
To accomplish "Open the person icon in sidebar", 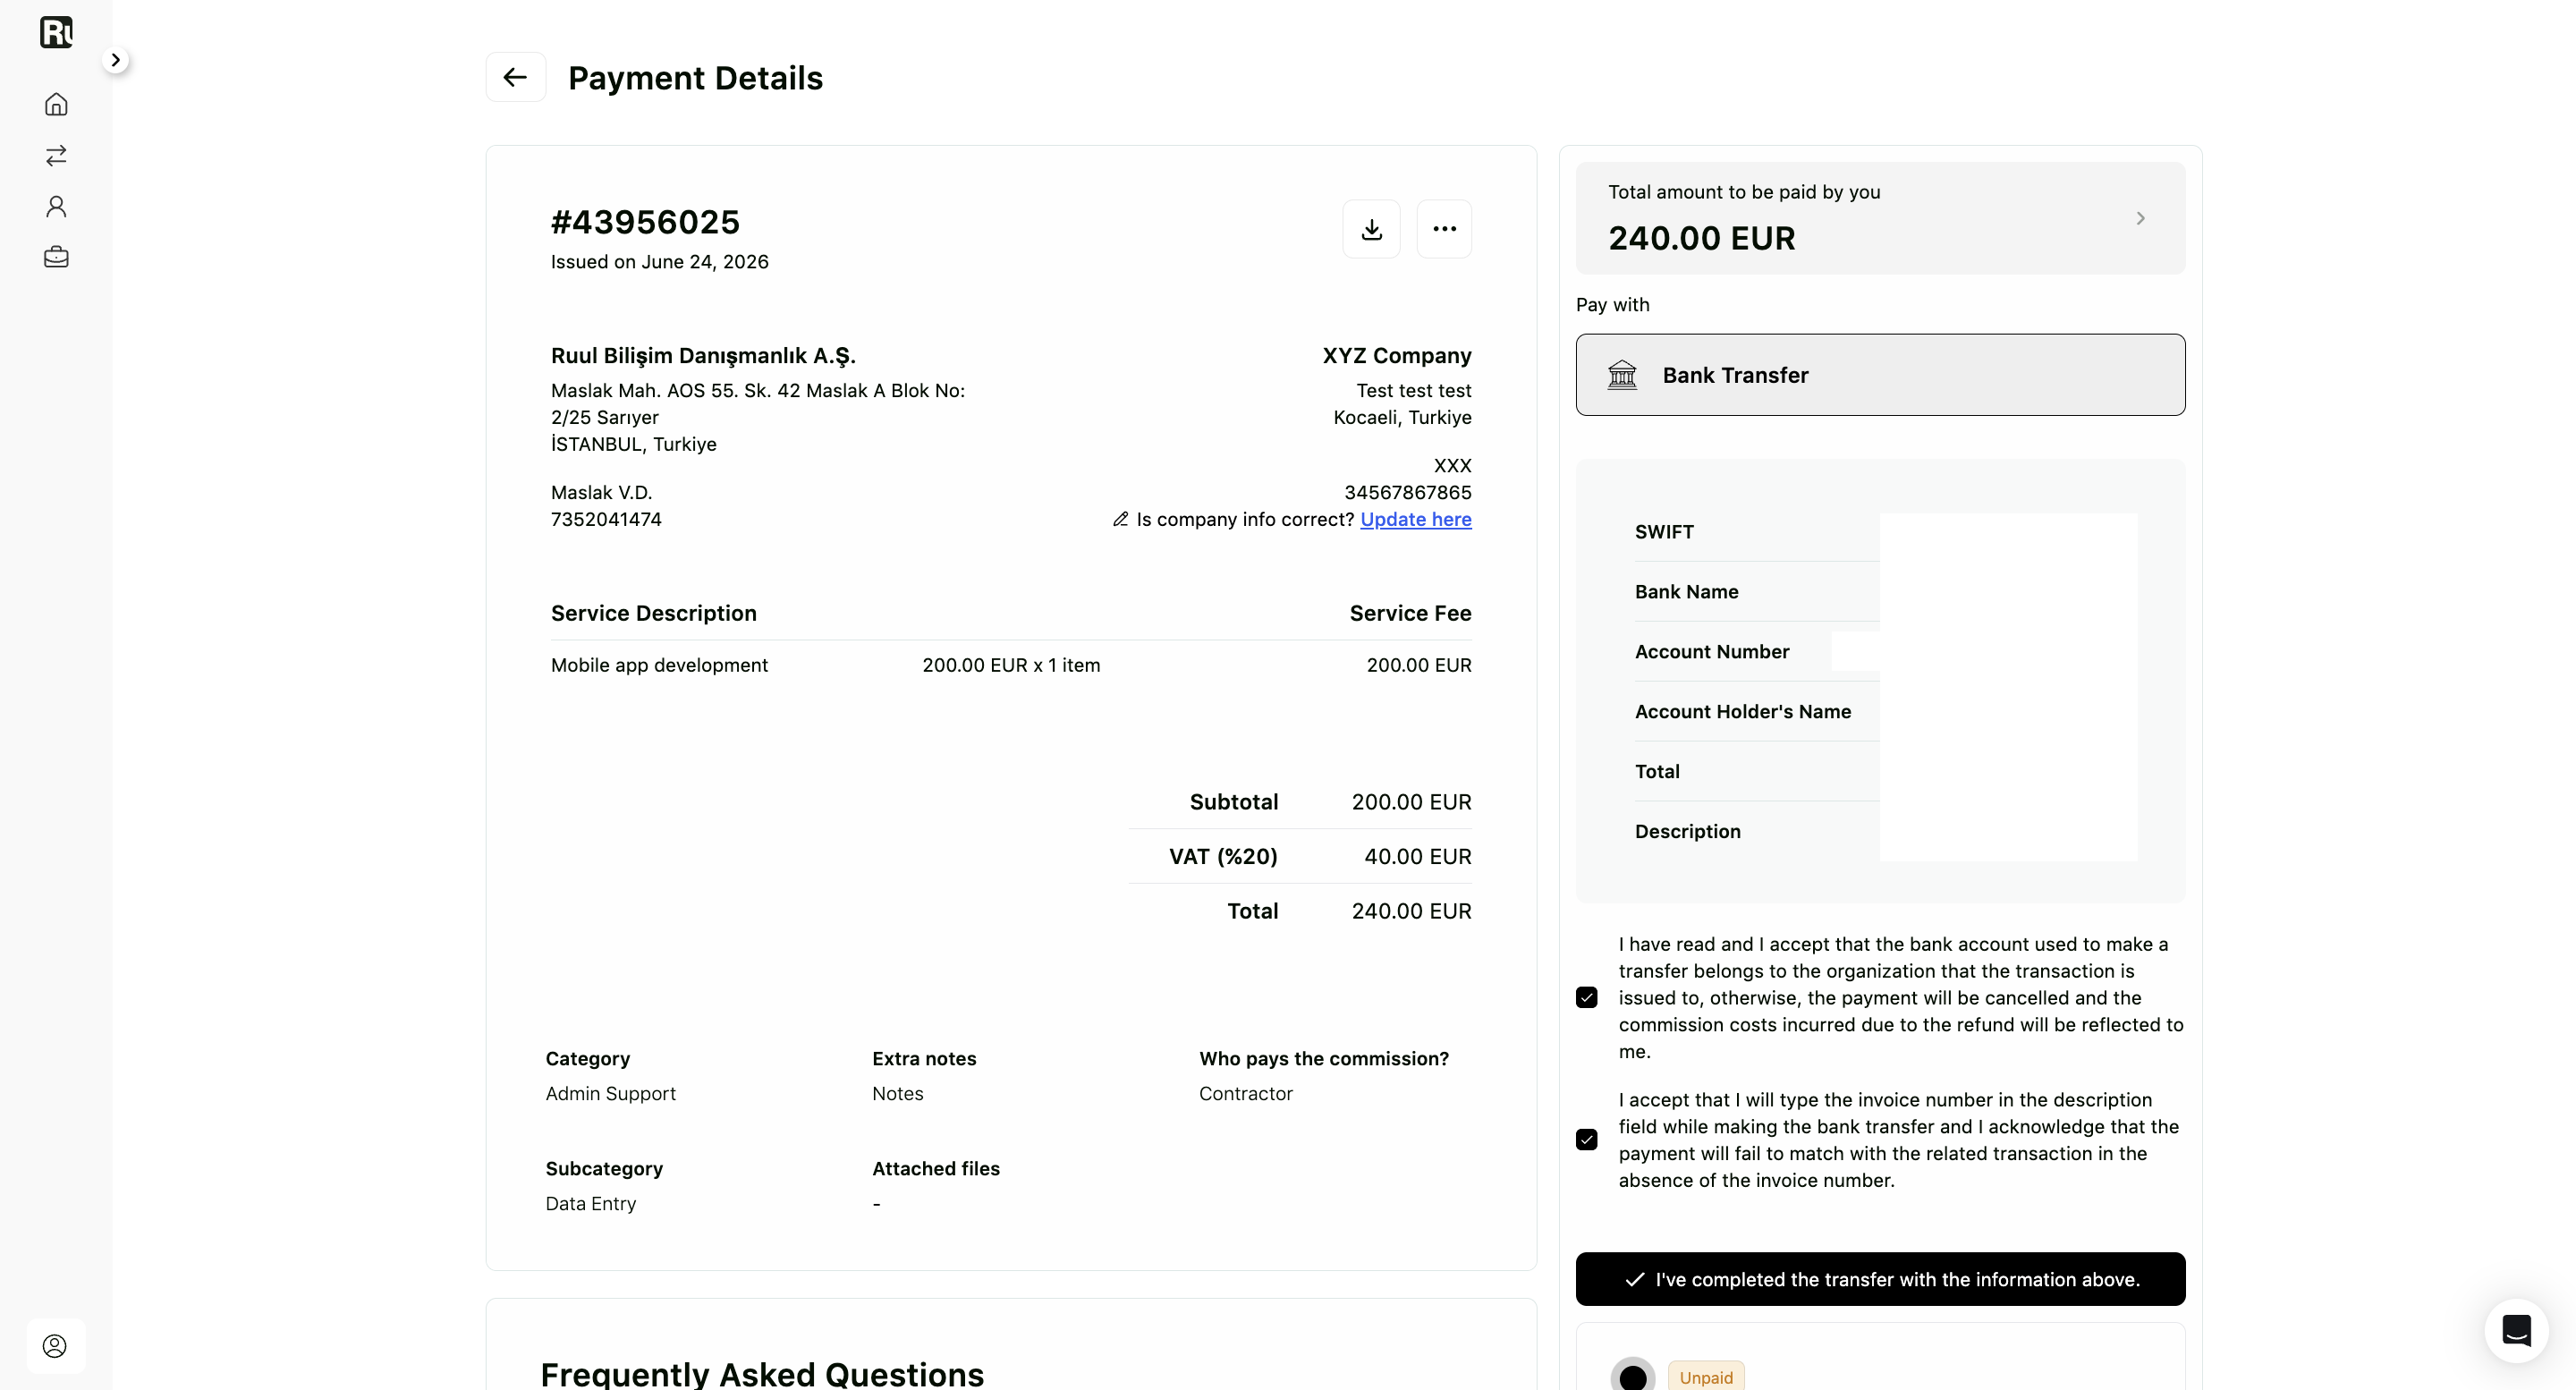I will pyautogui.click(x=56, y=206).
